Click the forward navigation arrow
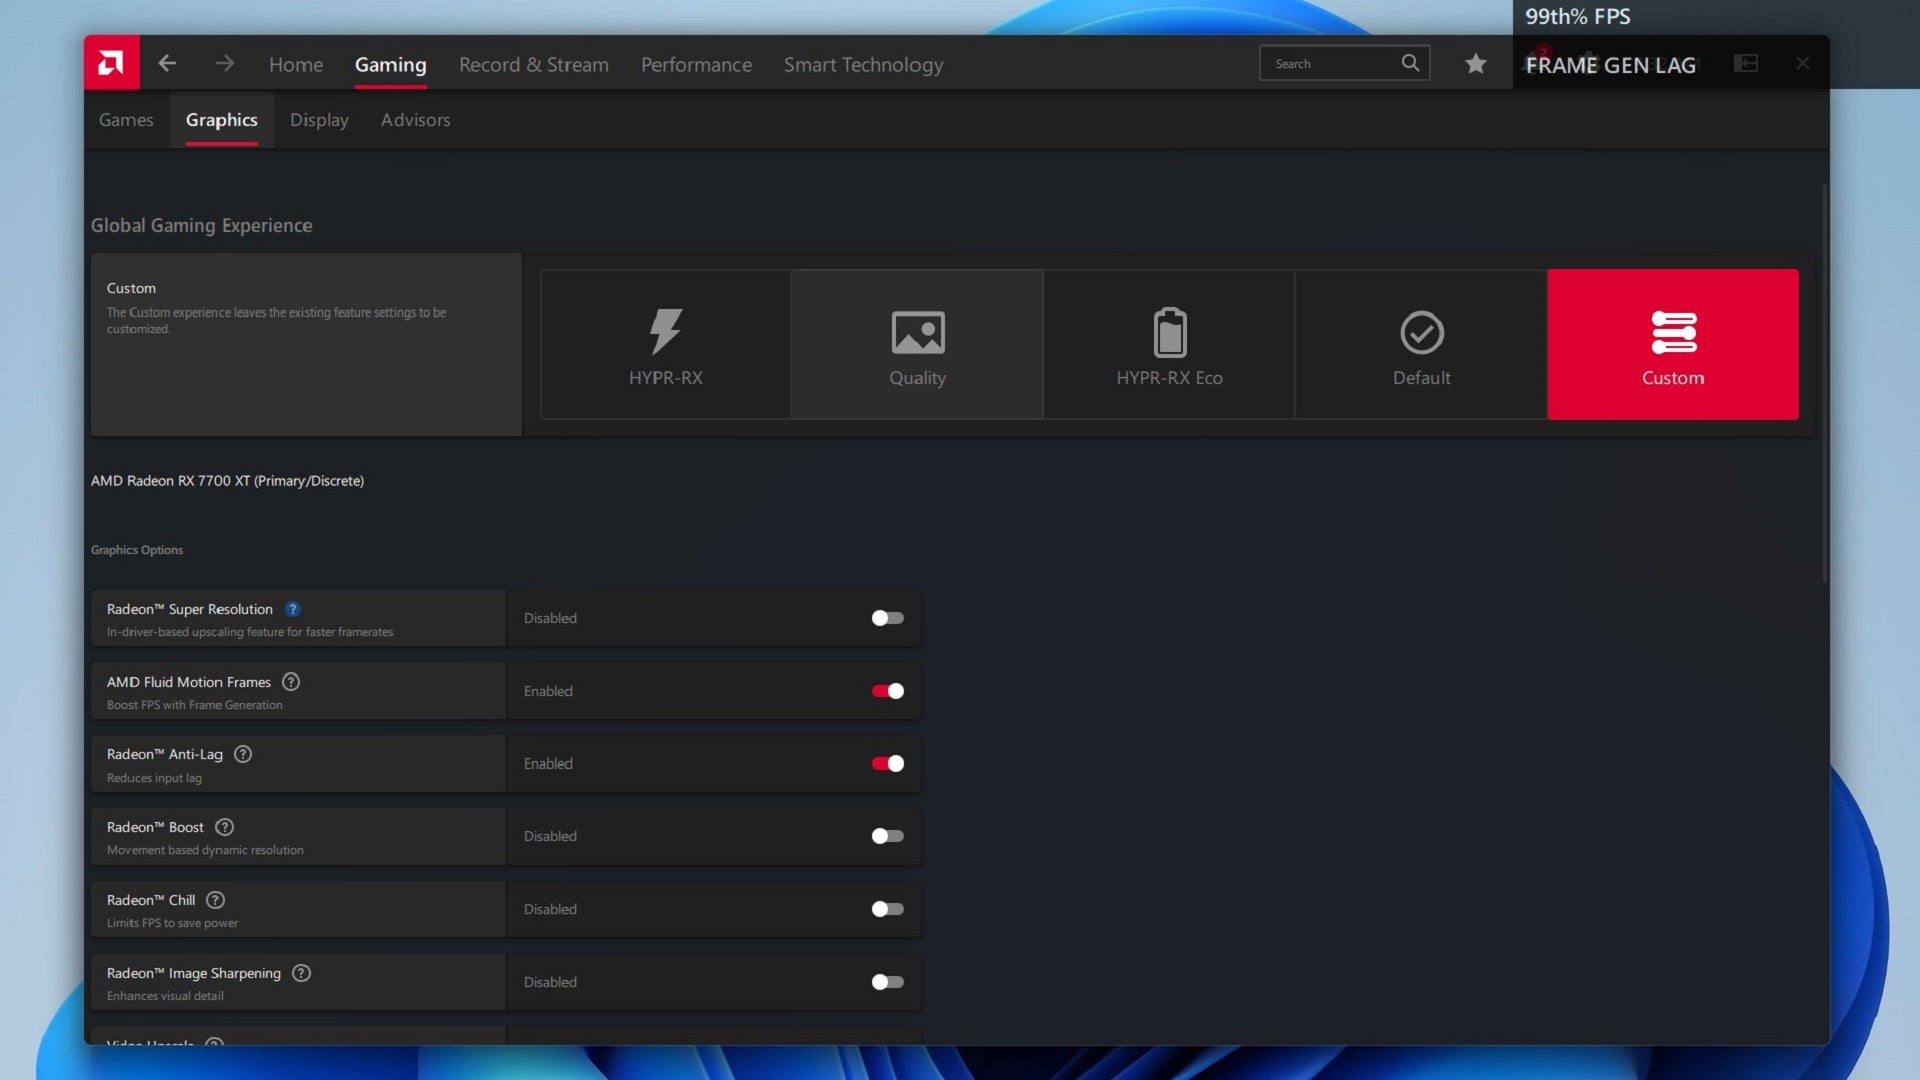The width and height of the screenshot is (1920, 1080). click(x=225, y=63)
